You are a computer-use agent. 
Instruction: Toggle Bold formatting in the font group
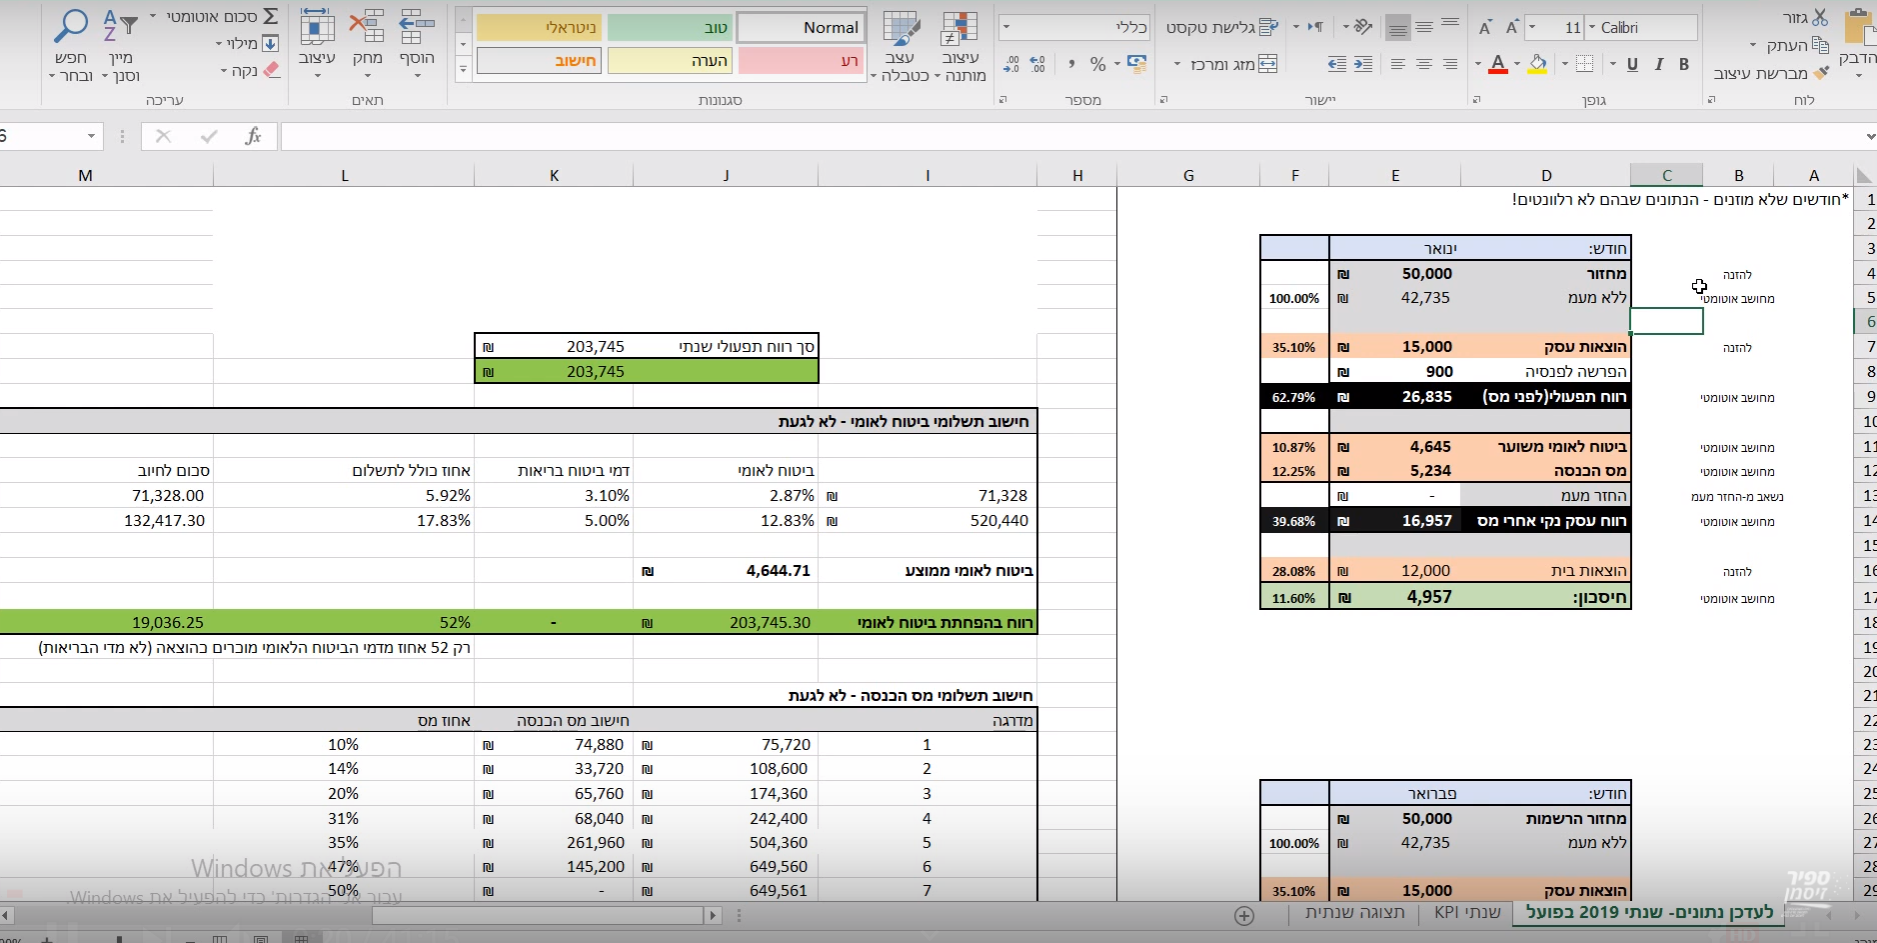(1684, 64)
